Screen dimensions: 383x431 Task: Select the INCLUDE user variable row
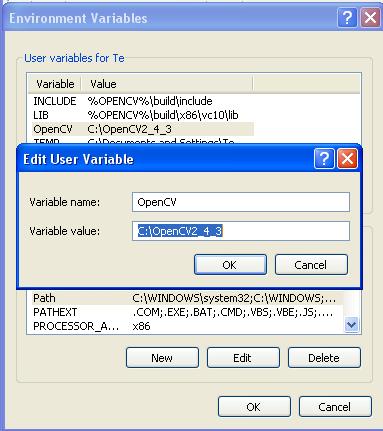pos(143,101)
